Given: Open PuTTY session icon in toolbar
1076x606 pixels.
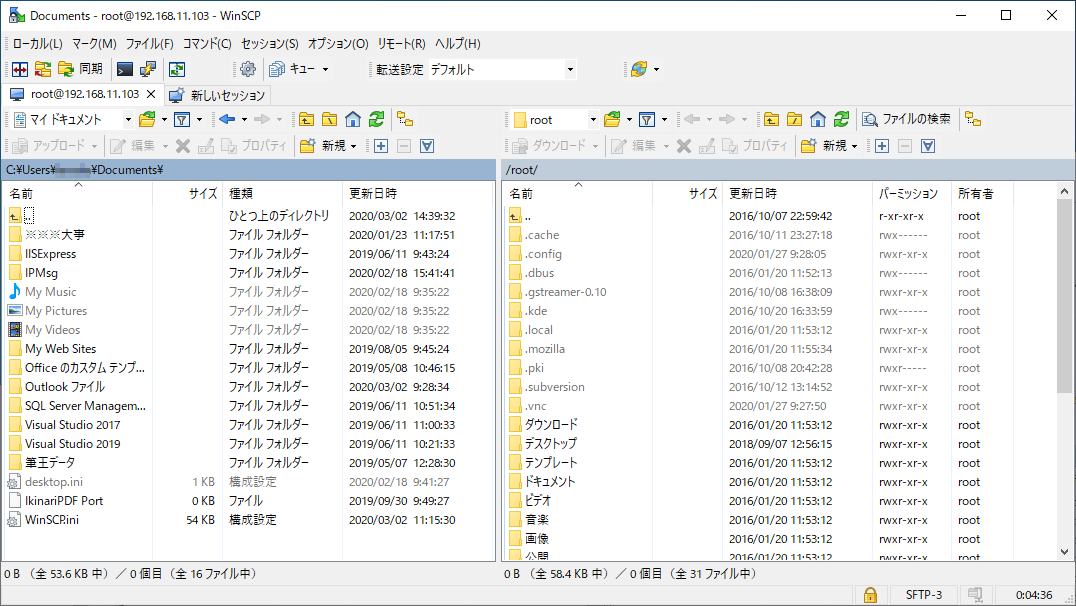Looking at the screenshot, I should [148, 69].
